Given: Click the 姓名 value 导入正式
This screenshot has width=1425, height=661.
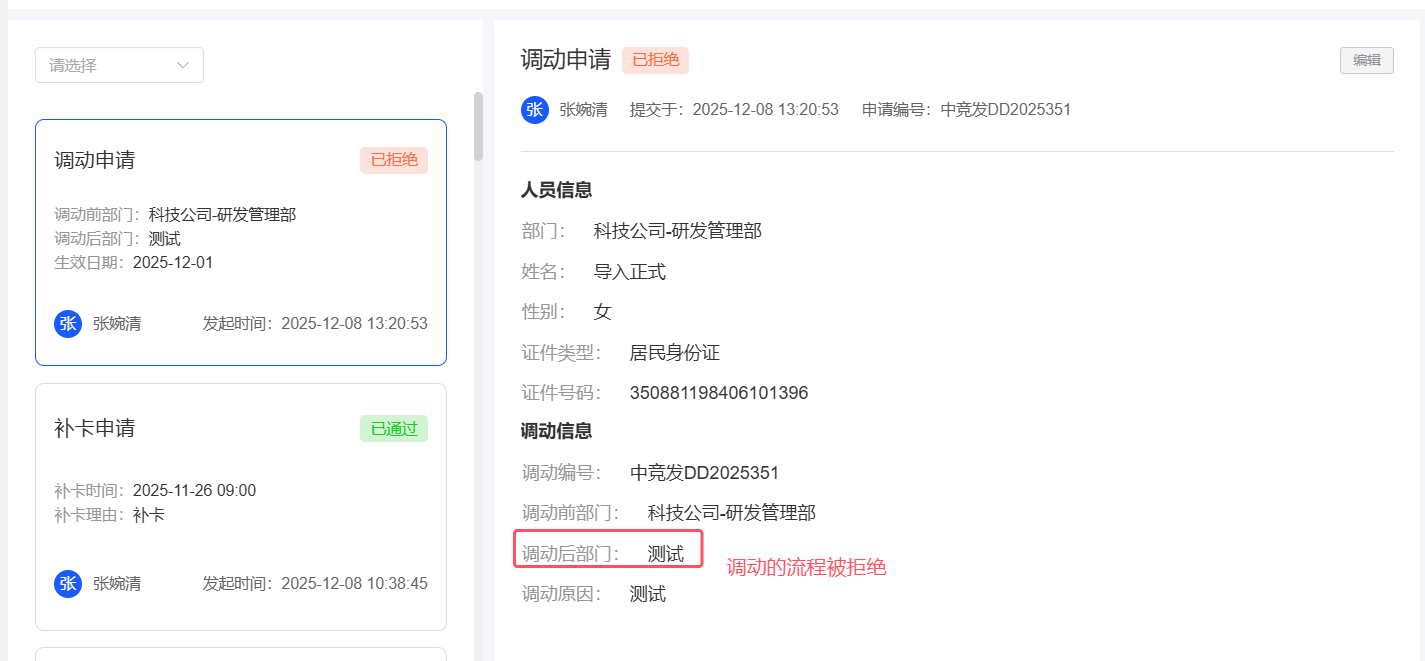Looking at the screenshot, I should click(x=630, y=272).
